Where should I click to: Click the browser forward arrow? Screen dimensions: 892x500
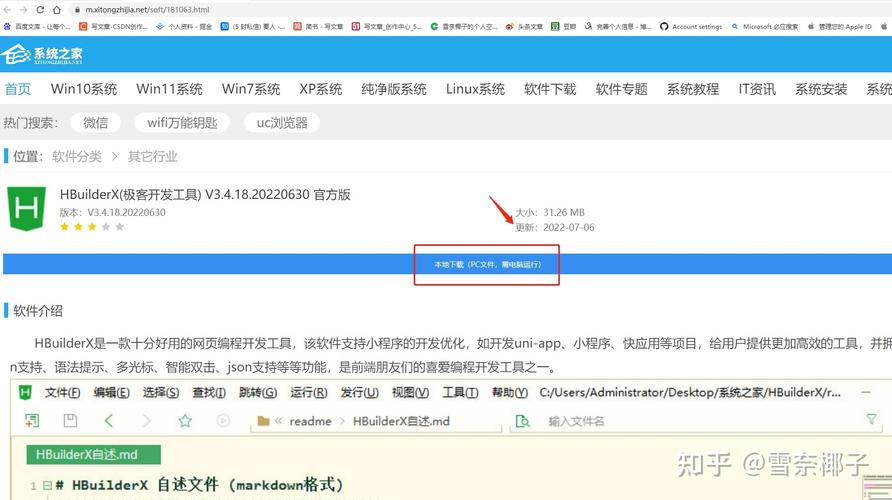point(23,10)
